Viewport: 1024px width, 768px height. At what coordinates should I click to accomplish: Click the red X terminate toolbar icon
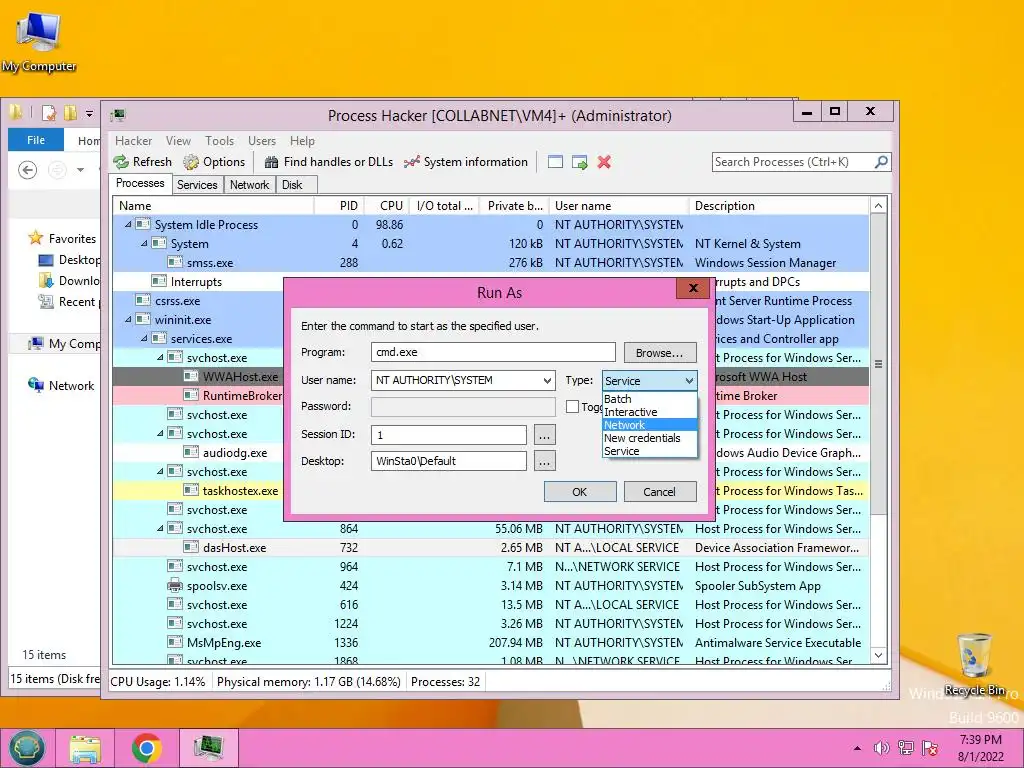[x=604, y=162]
